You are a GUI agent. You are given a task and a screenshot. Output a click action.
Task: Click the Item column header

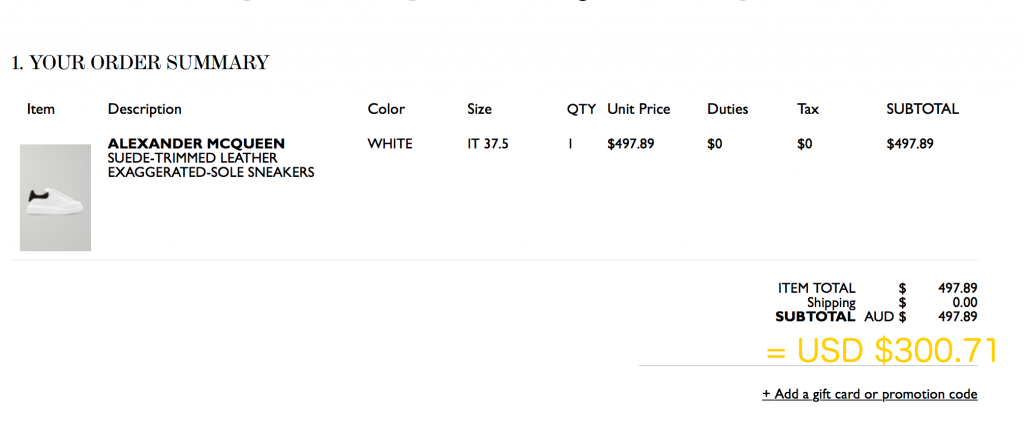point(40,109)
